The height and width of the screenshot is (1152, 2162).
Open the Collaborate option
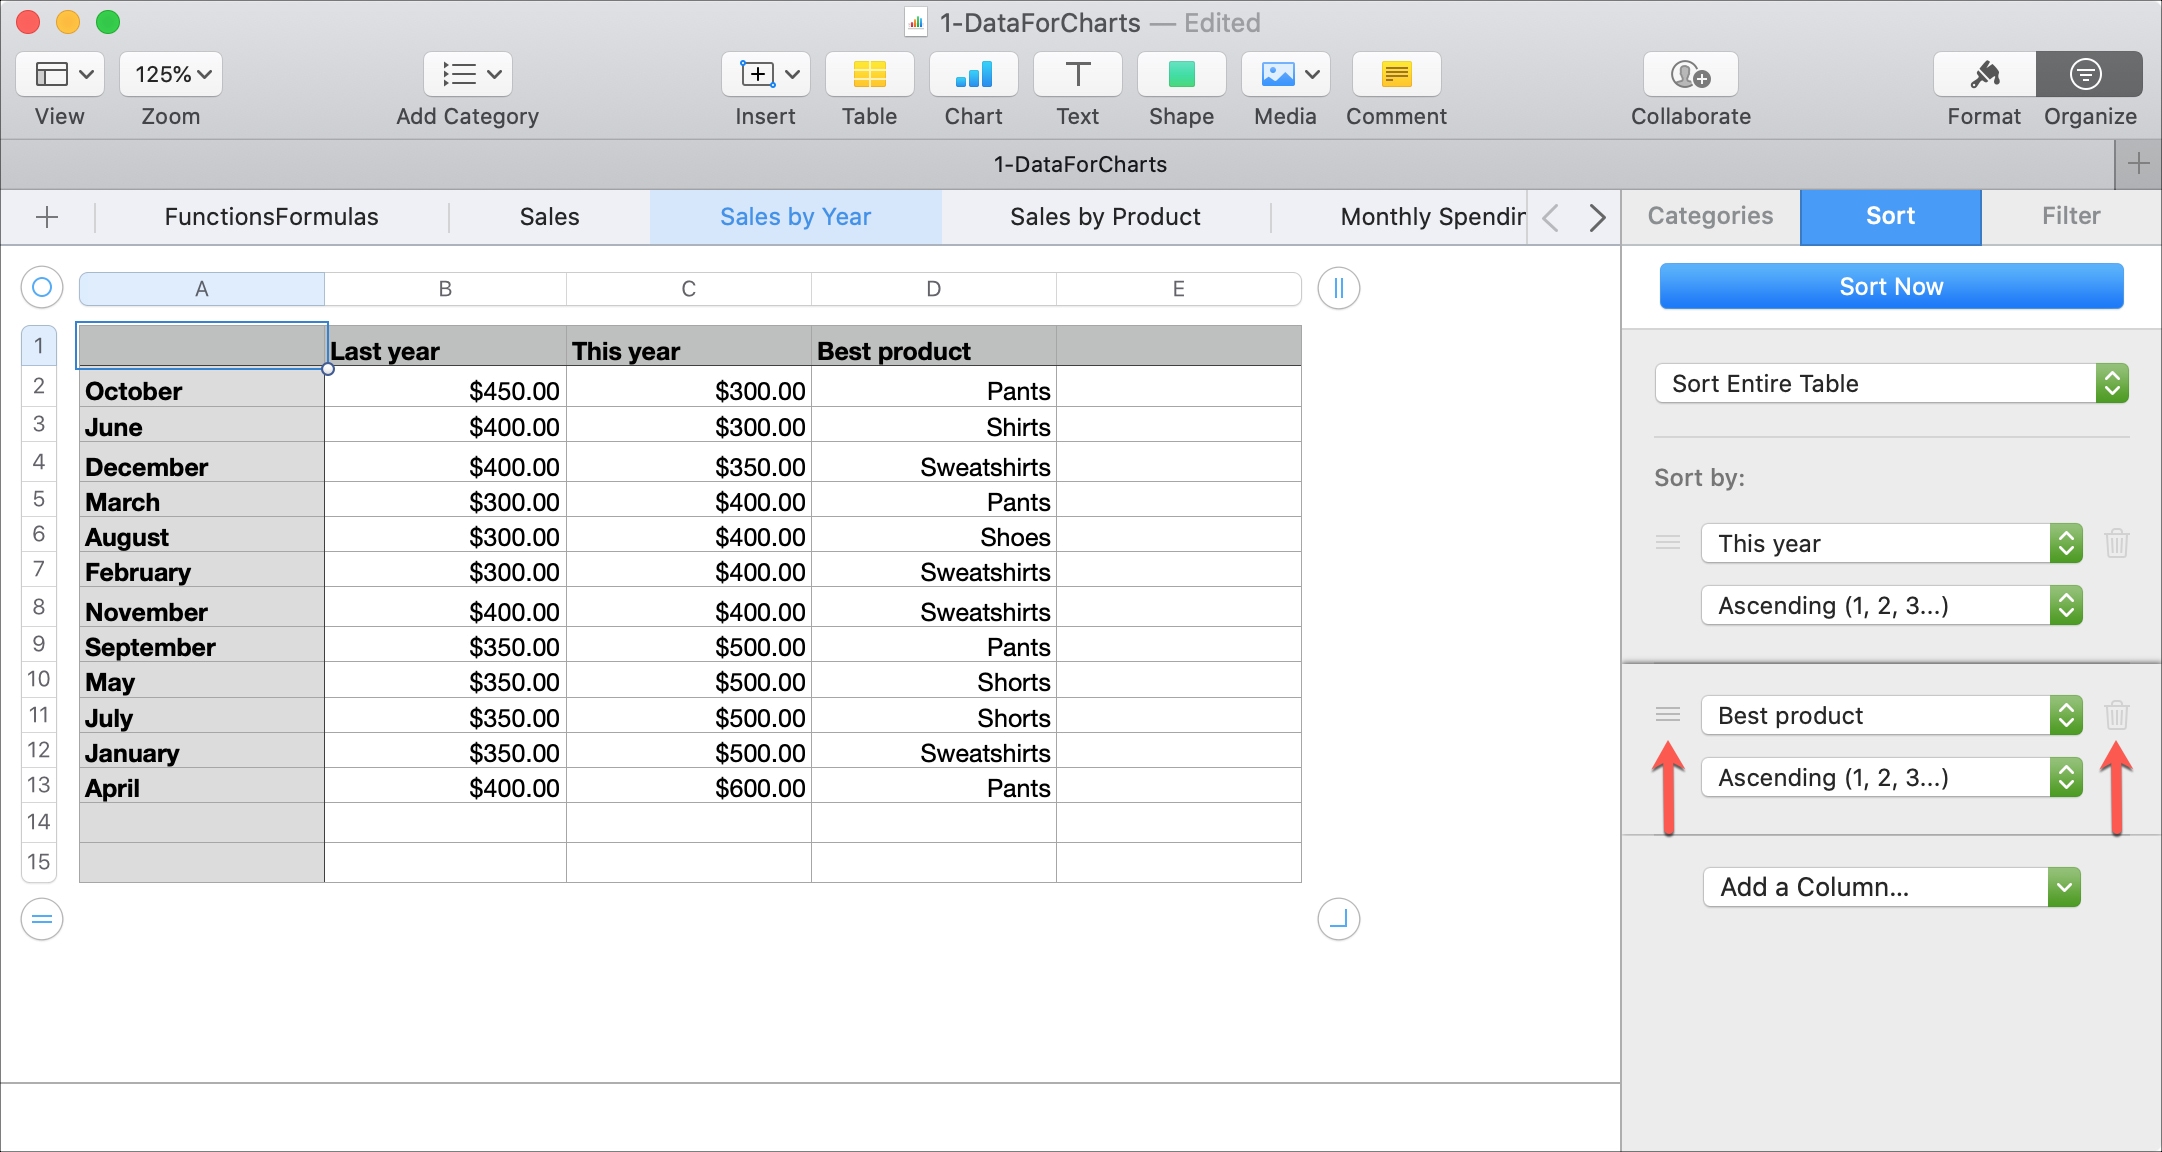pyautogui.click(x=1690, y=75)
